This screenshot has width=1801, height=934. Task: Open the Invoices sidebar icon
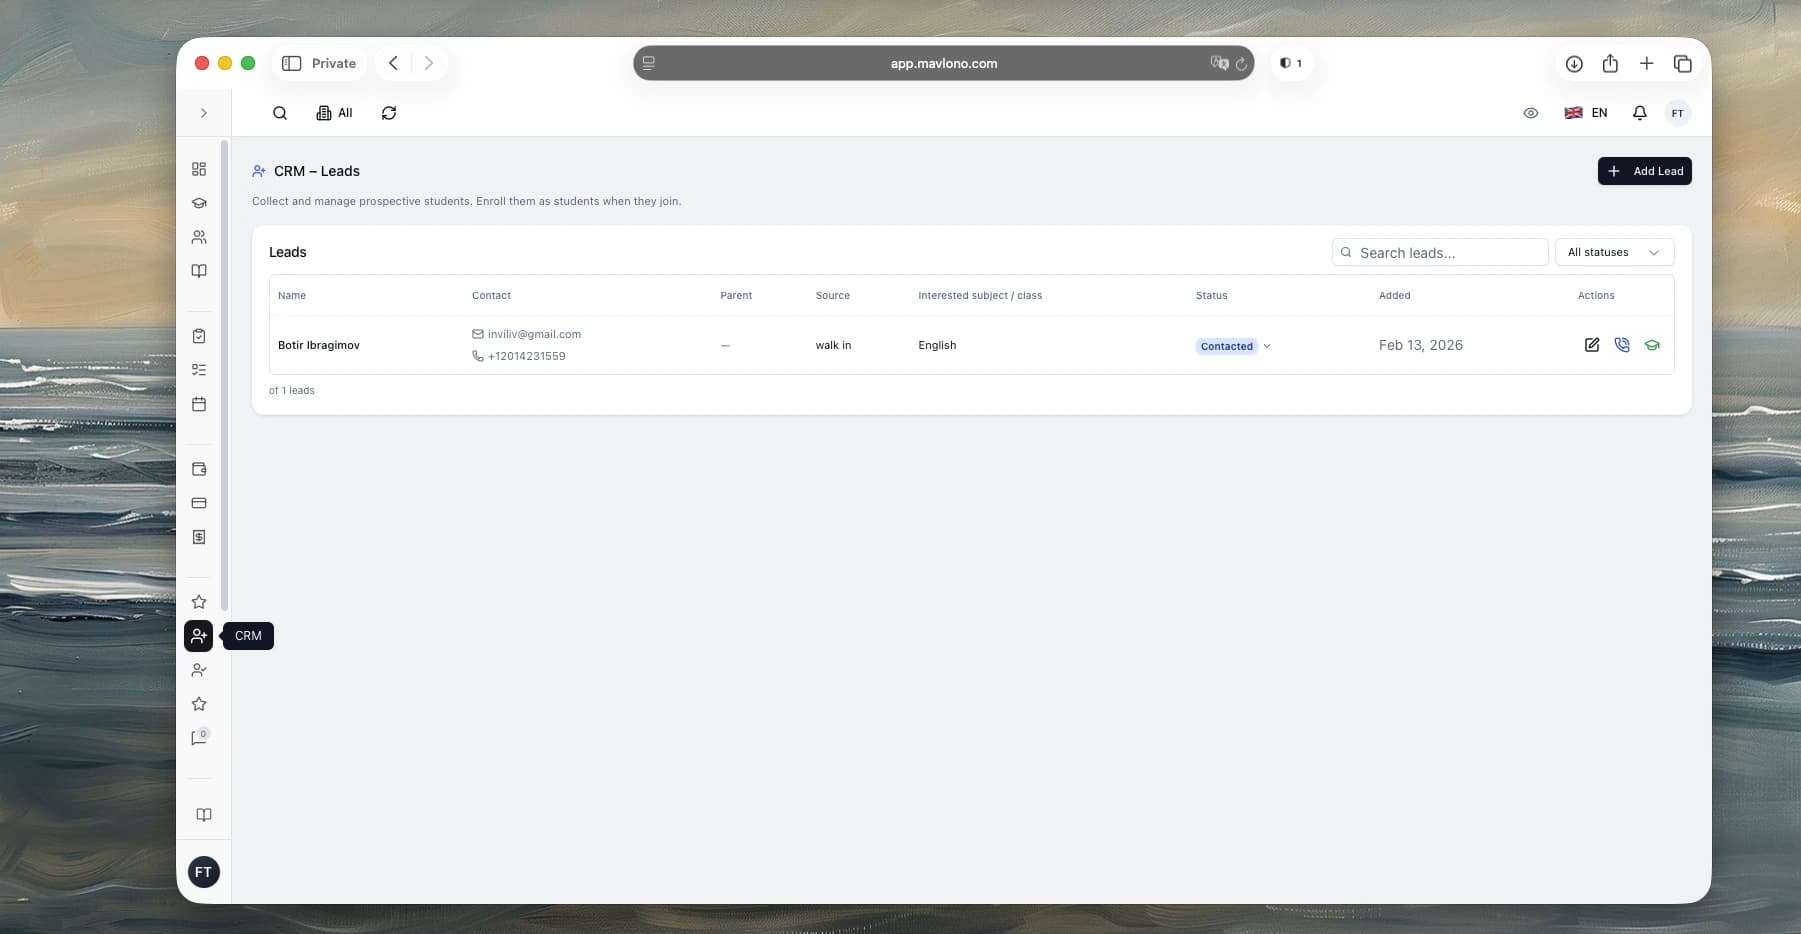pos(199,537)
